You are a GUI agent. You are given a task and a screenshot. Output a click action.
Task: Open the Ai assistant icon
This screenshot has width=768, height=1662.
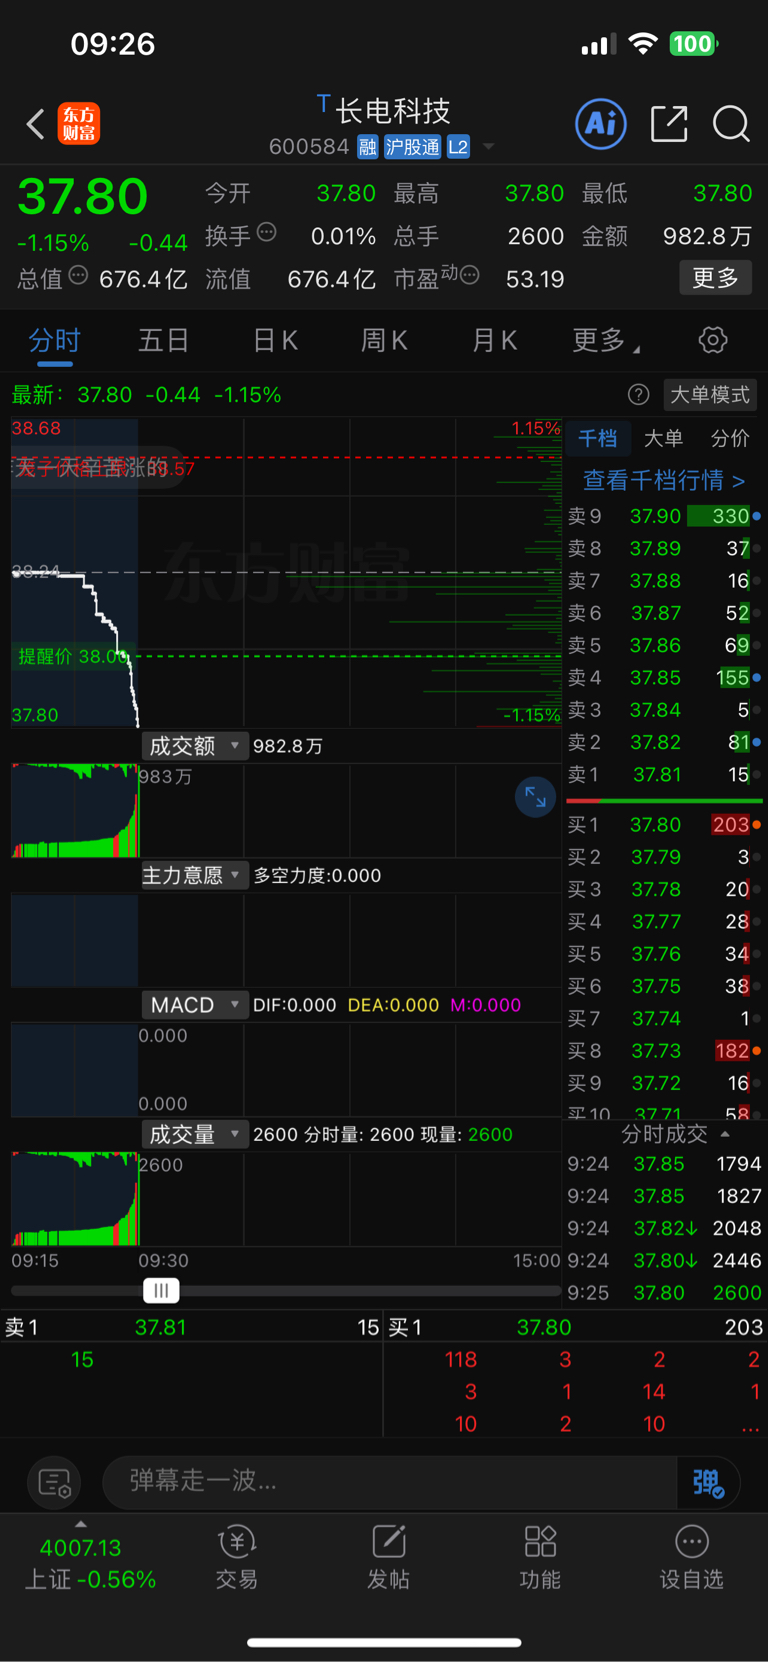[601, 124]
